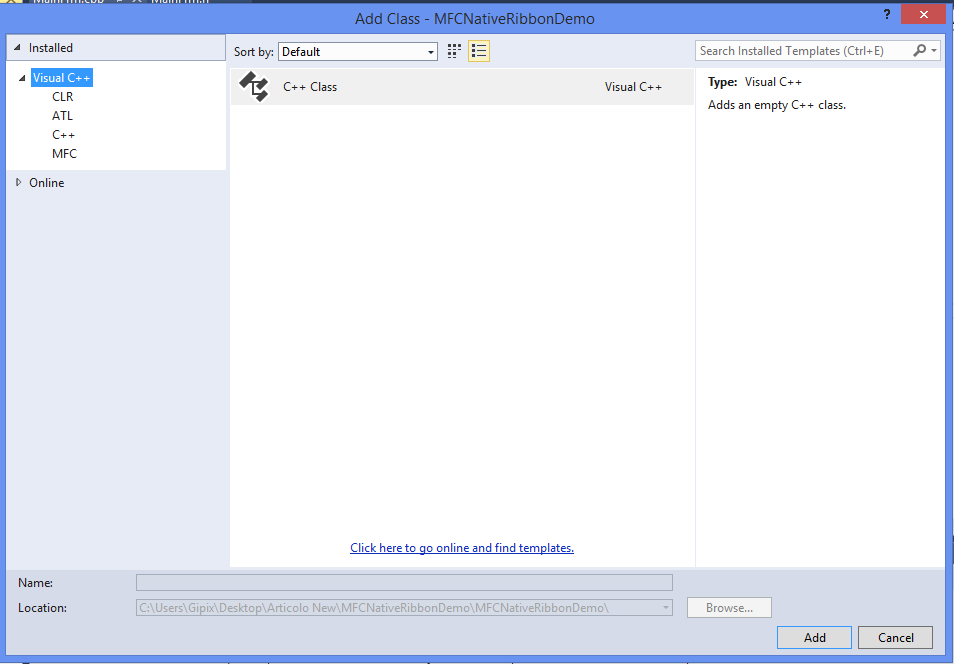Collapse the Installed section
The height and width of the screenshot is (664, 954).
(x=17, y=47)
